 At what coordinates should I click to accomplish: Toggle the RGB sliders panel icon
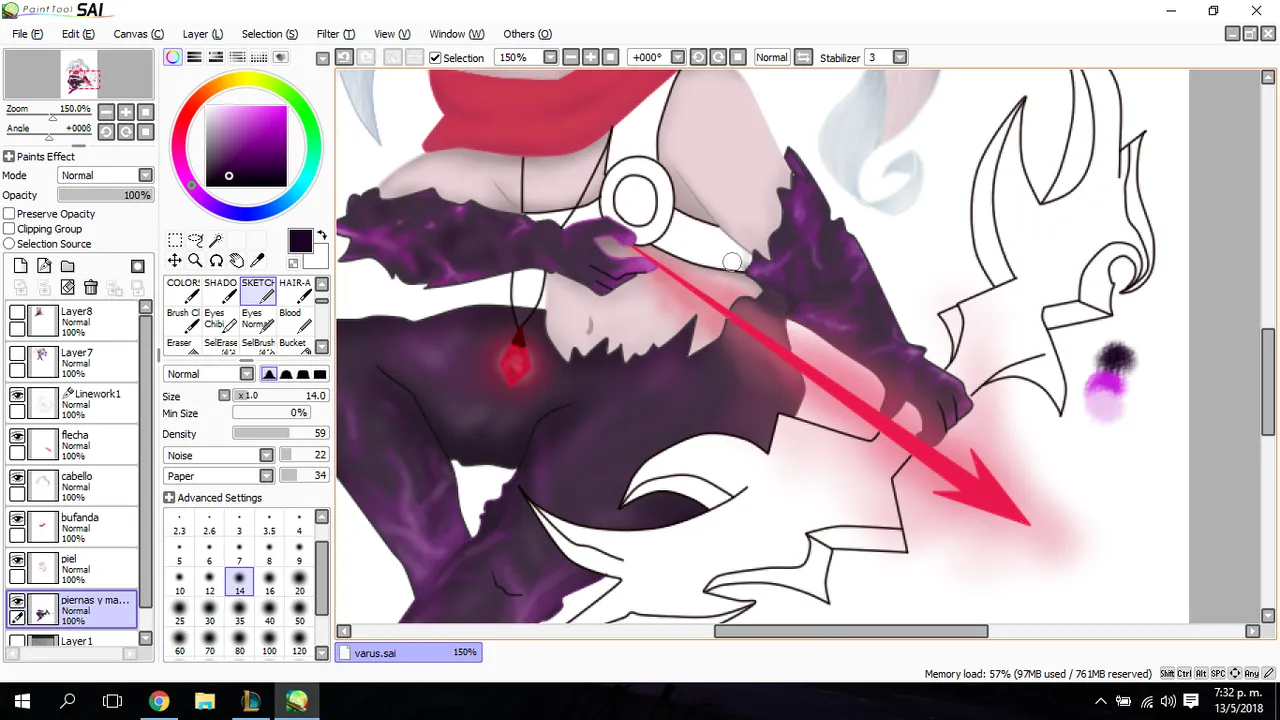tap(195, 57)
